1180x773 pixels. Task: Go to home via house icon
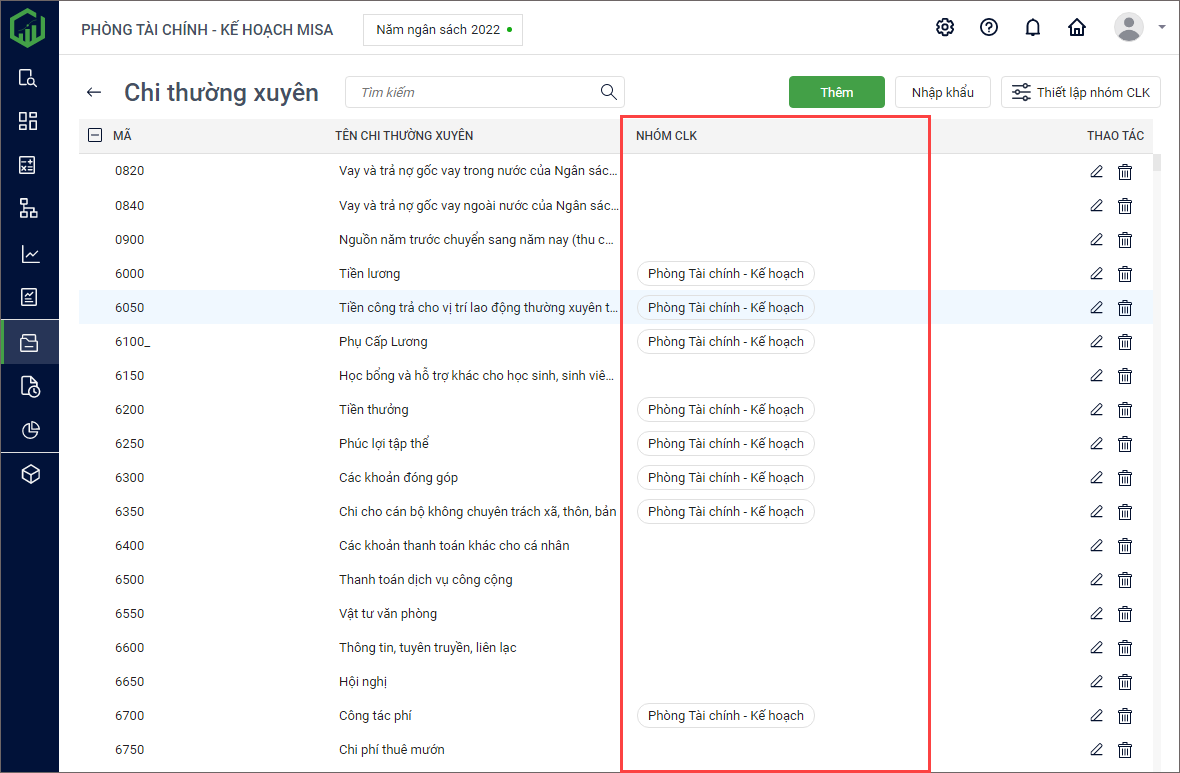click(1077, 28)
